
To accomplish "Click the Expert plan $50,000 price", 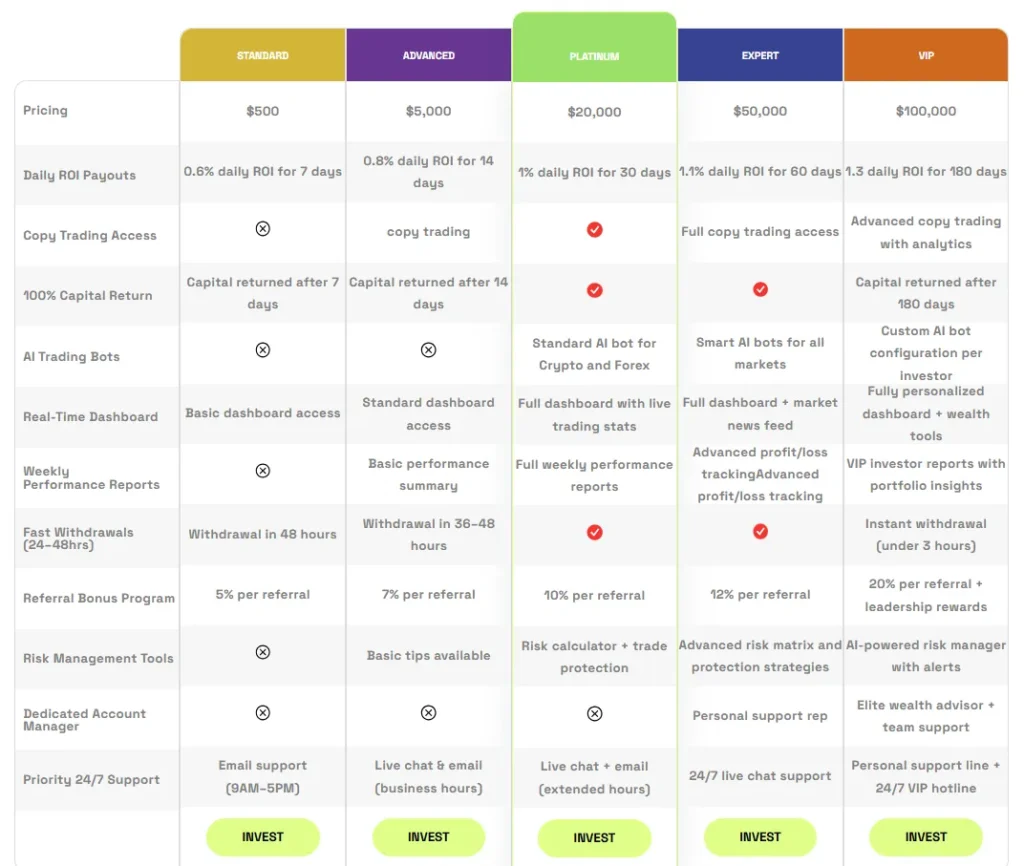I will (x=760, y=111).
